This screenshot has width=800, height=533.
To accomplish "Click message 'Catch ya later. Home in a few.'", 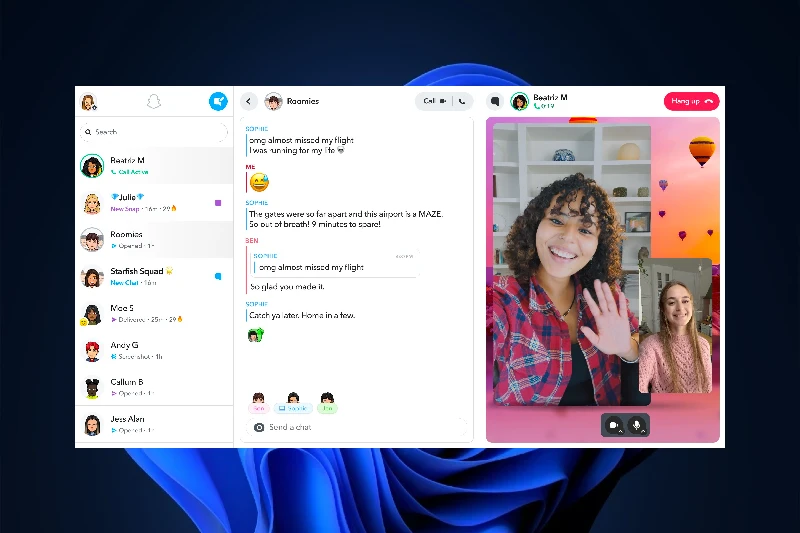I will [x=302, y=315].
